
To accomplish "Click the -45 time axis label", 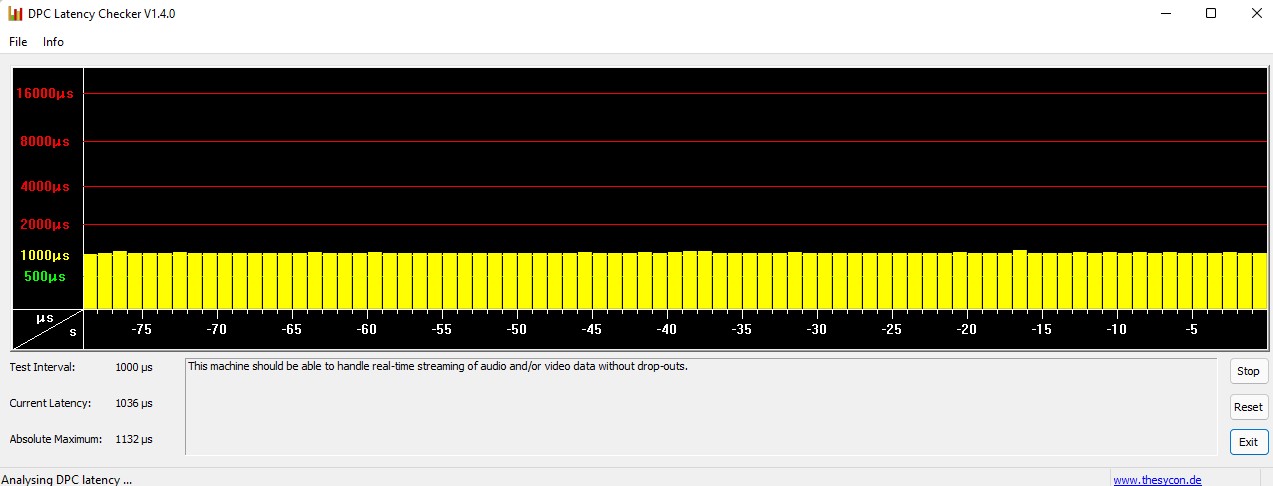I will click(x=591, y=329).
